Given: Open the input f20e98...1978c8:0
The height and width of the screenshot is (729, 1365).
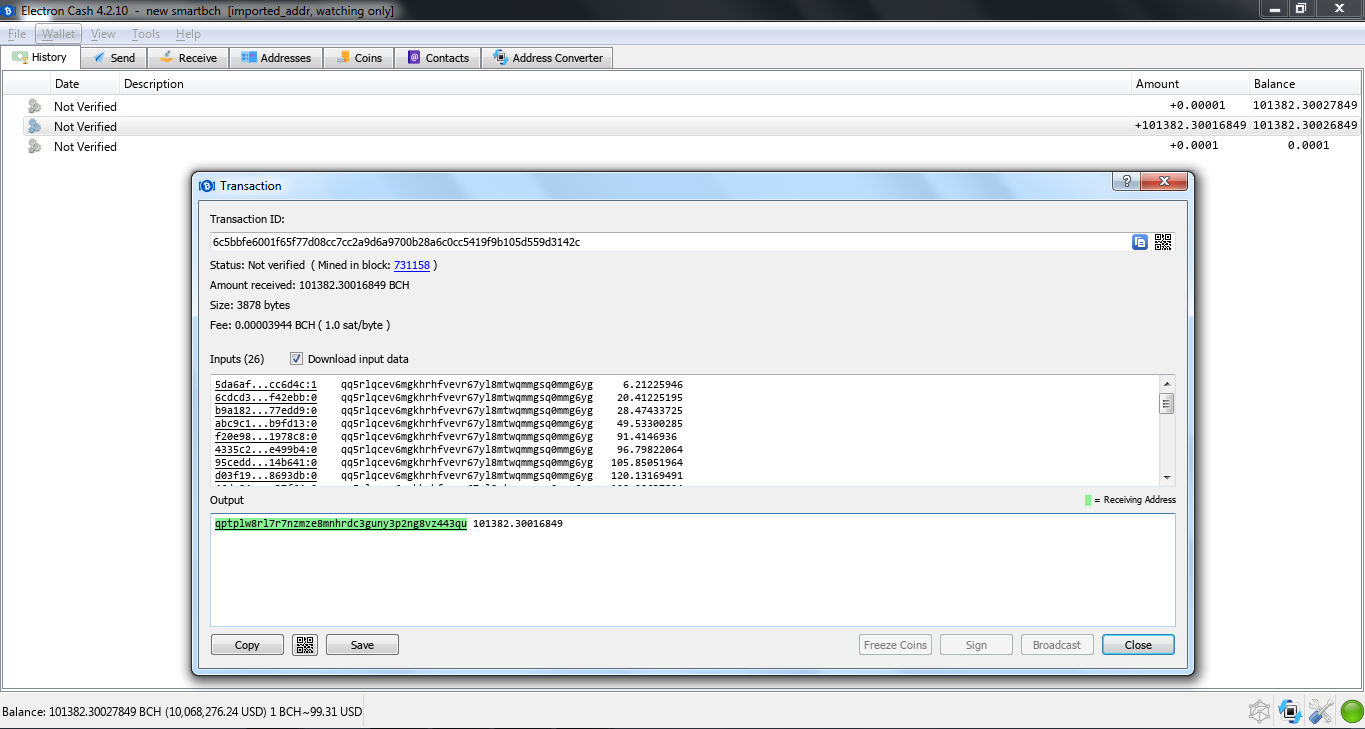Looking at the screenshot, I should (x=266, y=436).
